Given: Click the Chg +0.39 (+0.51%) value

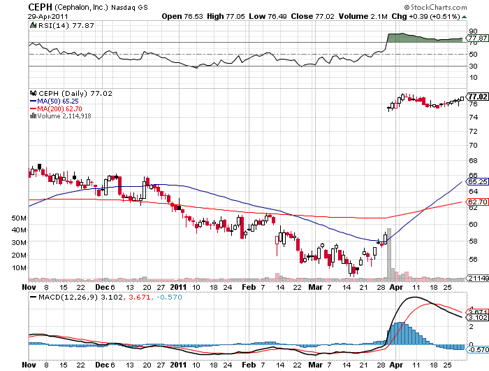Looking at the screenshot, I should (426, 16).
